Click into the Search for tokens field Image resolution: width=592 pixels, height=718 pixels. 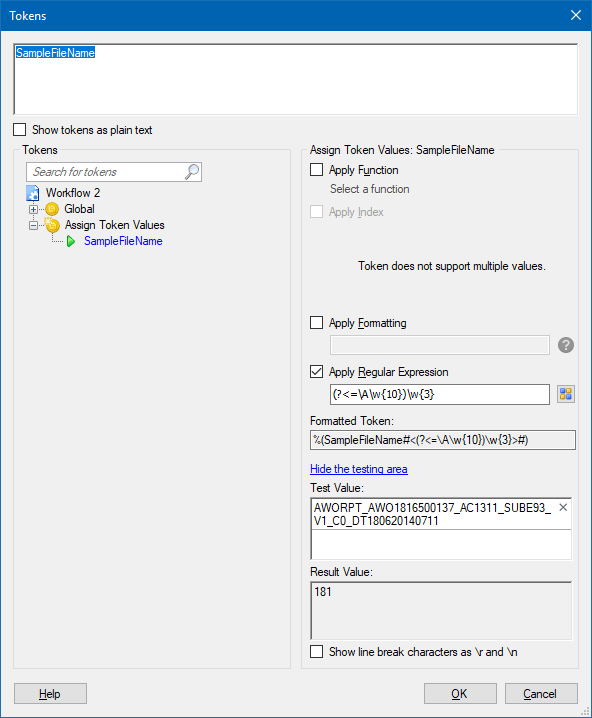click(106, 172)
